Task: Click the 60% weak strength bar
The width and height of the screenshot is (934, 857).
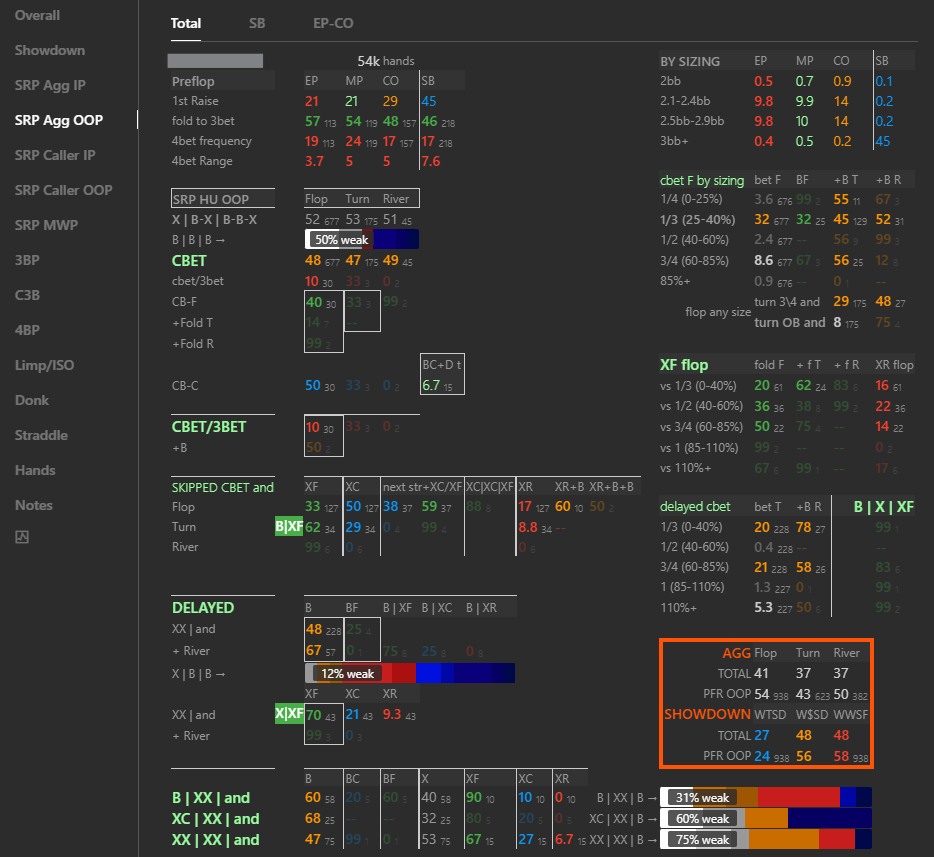Action: coord(766,818)
